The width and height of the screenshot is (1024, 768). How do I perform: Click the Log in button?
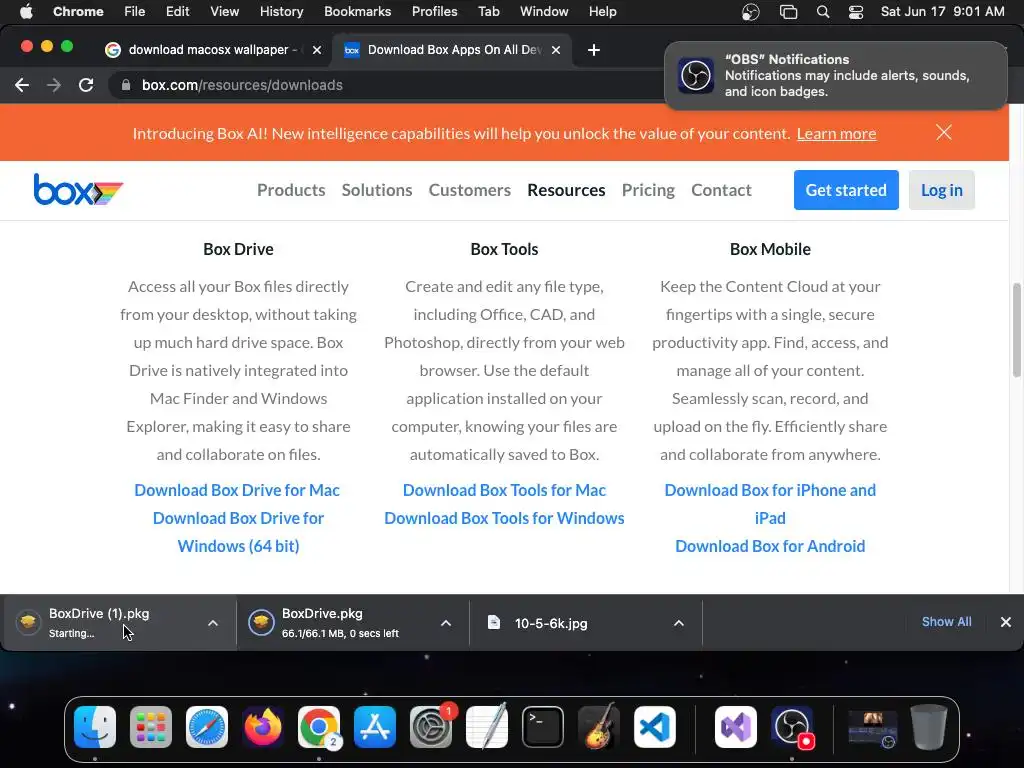click(941, 190)
